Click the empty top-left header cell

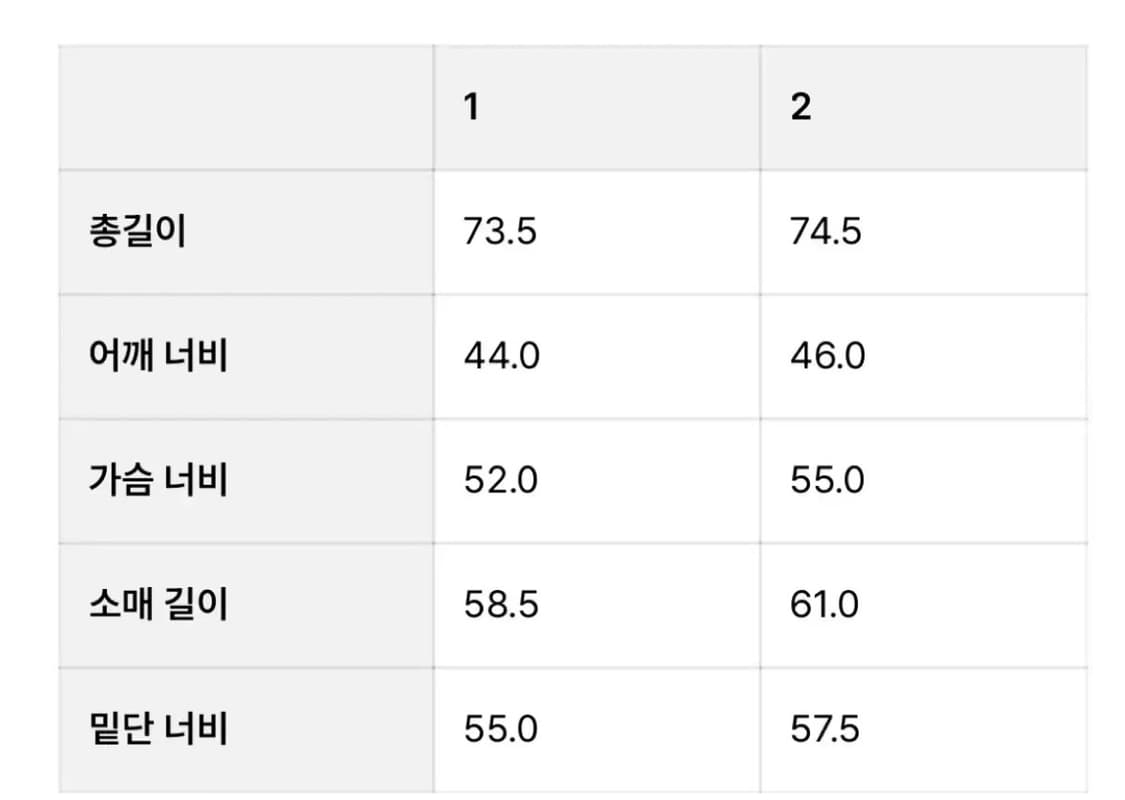pyautogui.click(x=246, y=108)
